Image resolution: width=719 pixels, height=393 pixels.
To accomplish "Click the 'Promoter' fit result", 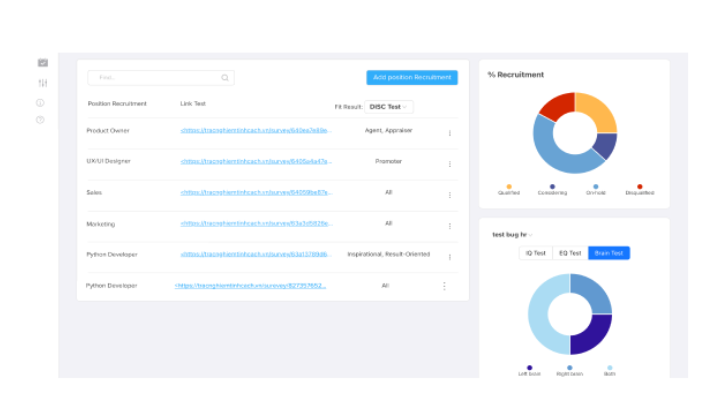I will tap(388, 161).
